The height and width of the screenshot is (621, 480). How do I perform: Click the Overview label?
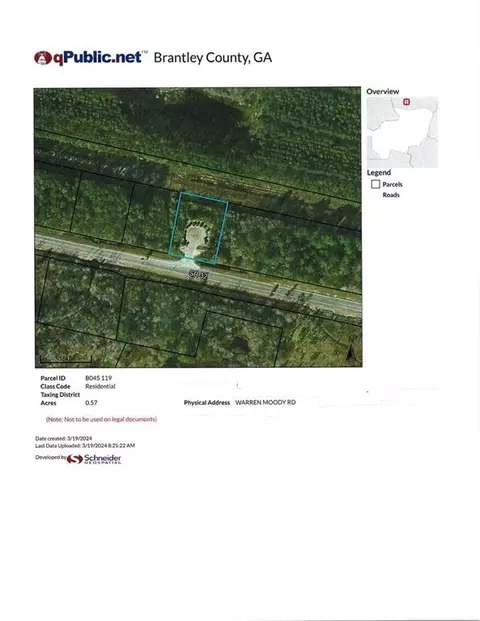point(383,91)
